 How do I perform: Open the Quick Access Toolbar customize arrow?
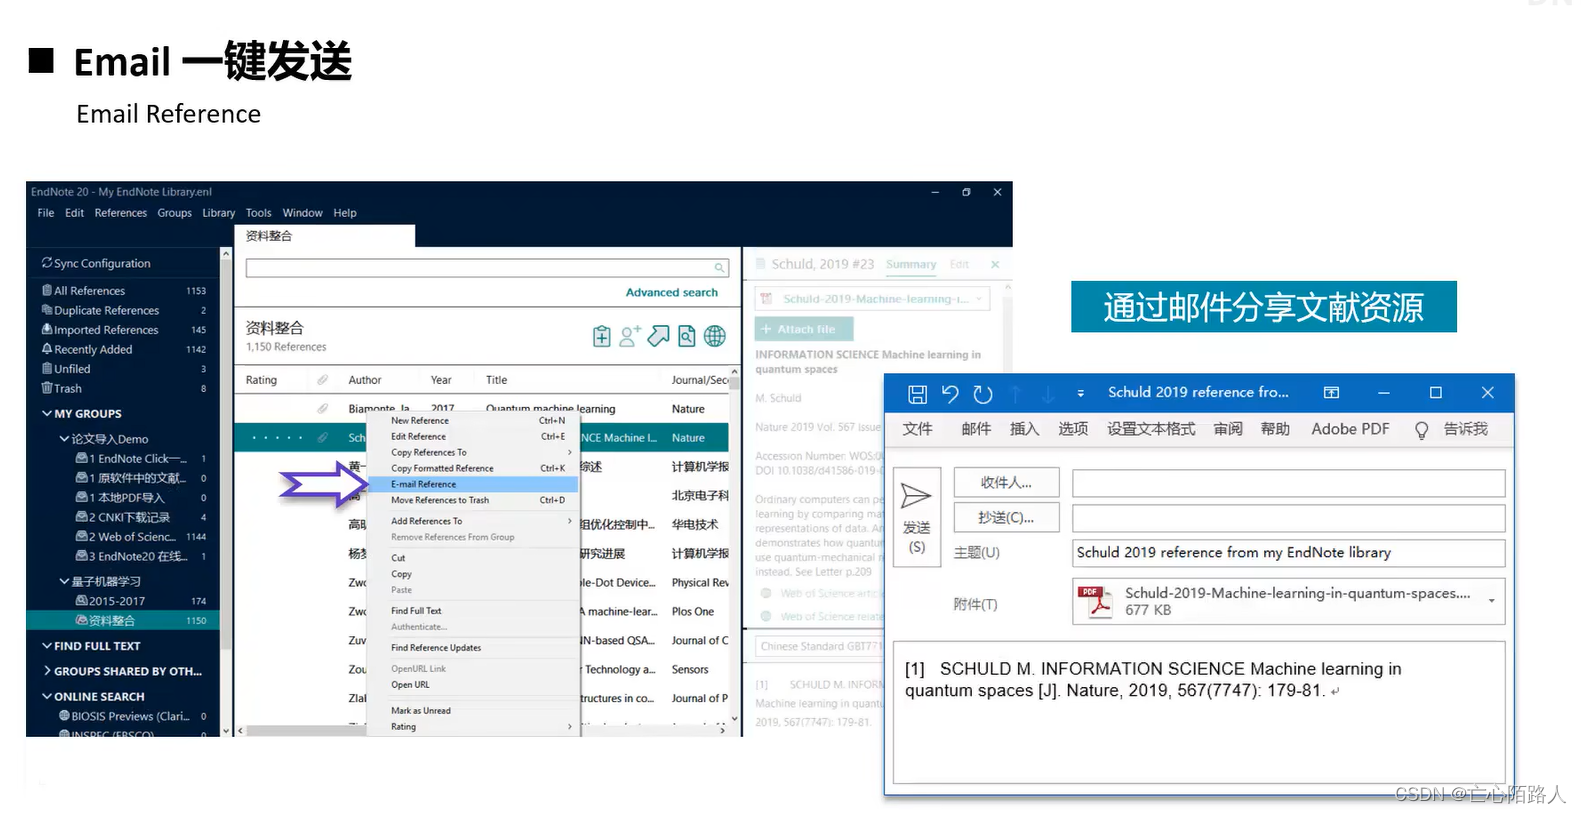(x=1080, y=394)
